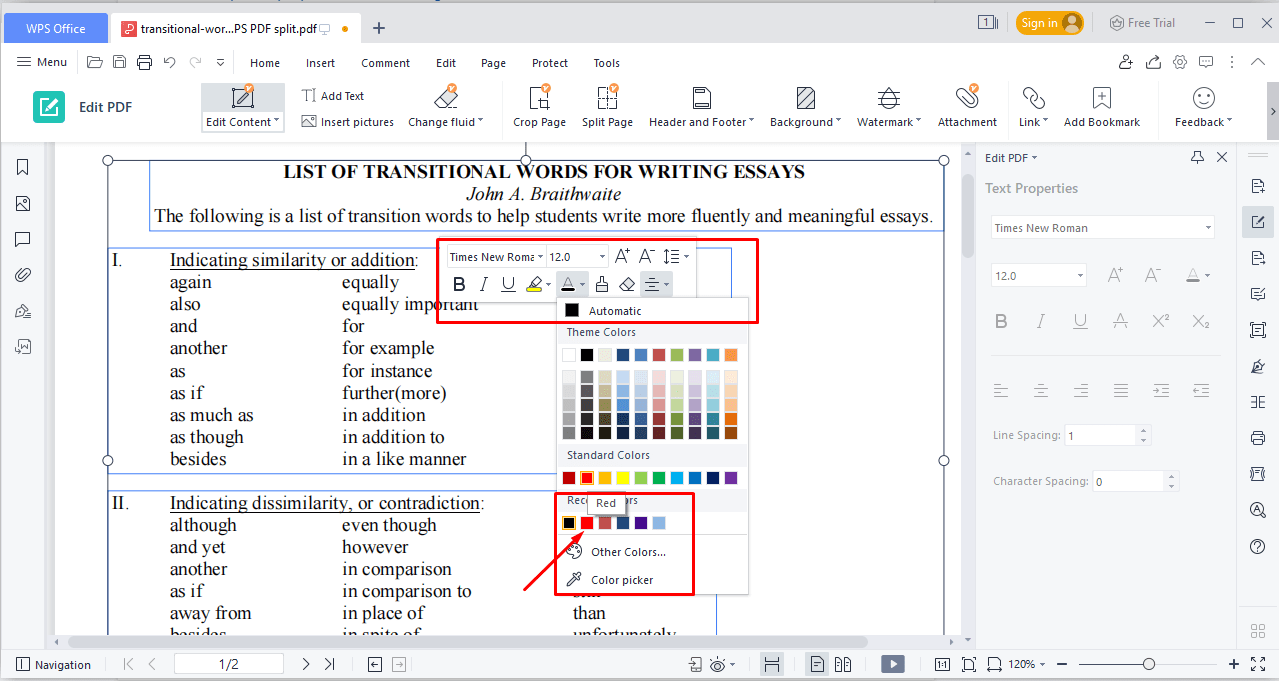Start the presentation play mode

click(x=891, y=663)
